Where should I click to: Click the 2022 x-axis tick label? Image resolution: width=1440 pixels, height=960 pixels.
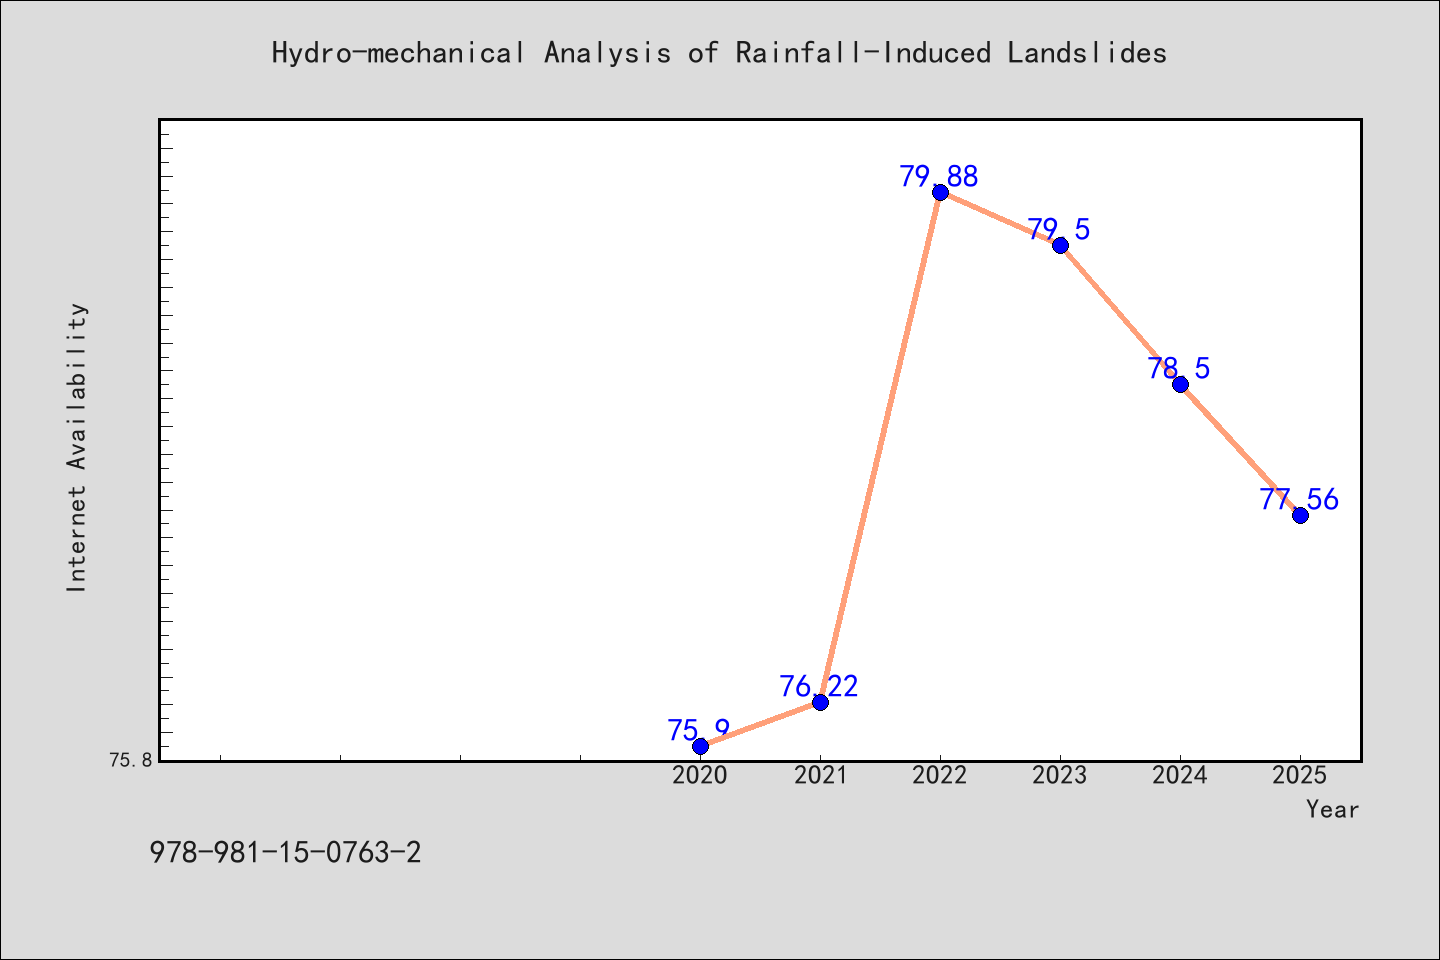[x=940, y=776]
